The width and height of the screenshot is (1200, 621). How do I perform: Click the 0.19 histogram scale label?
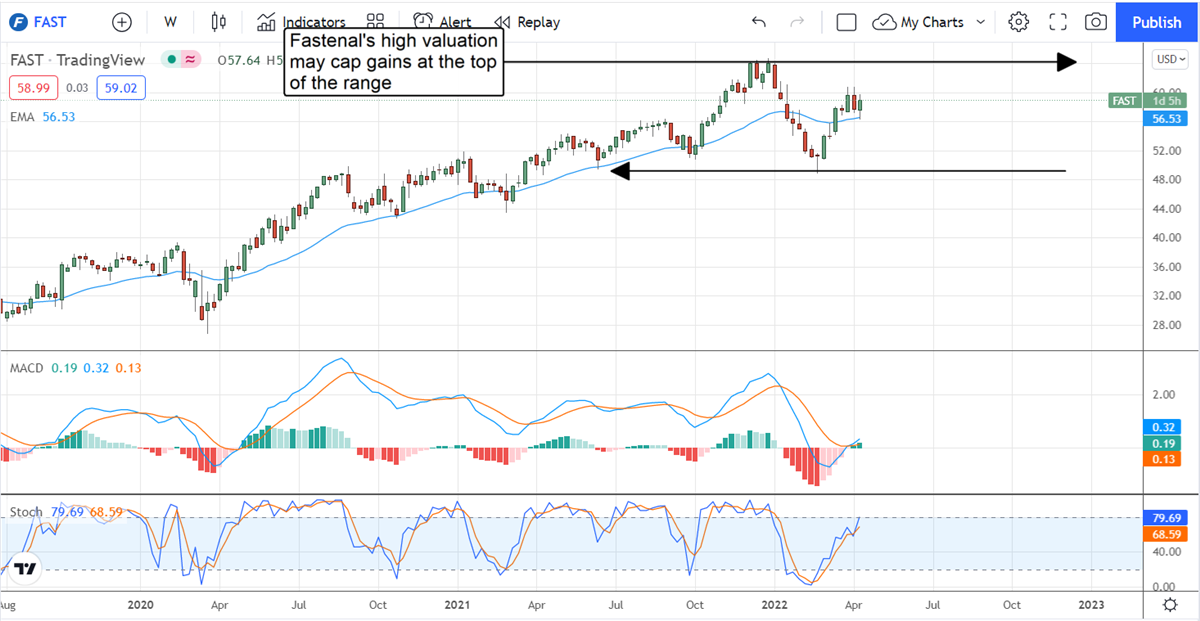tap(1163, 443)
